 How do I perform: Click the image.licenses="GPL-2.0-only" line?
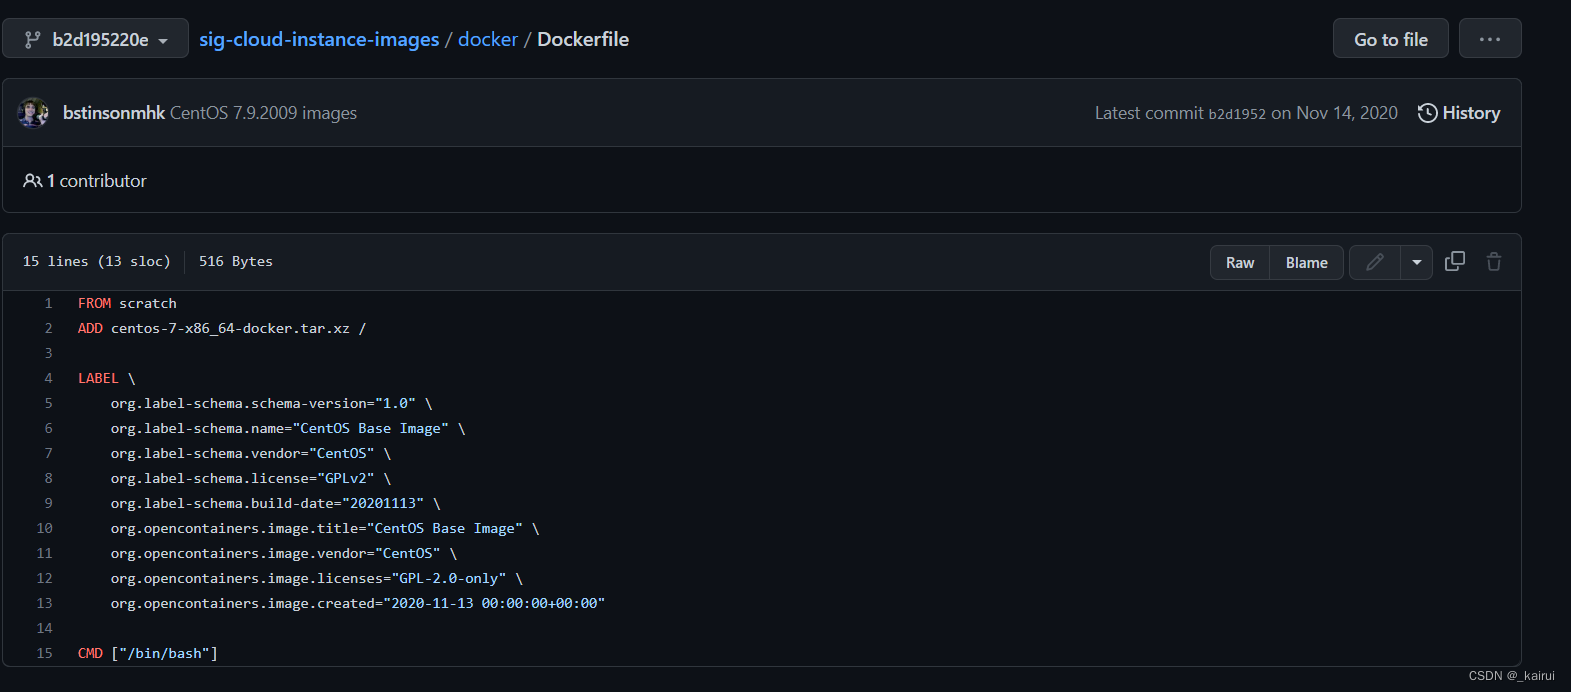coord(317,578)
